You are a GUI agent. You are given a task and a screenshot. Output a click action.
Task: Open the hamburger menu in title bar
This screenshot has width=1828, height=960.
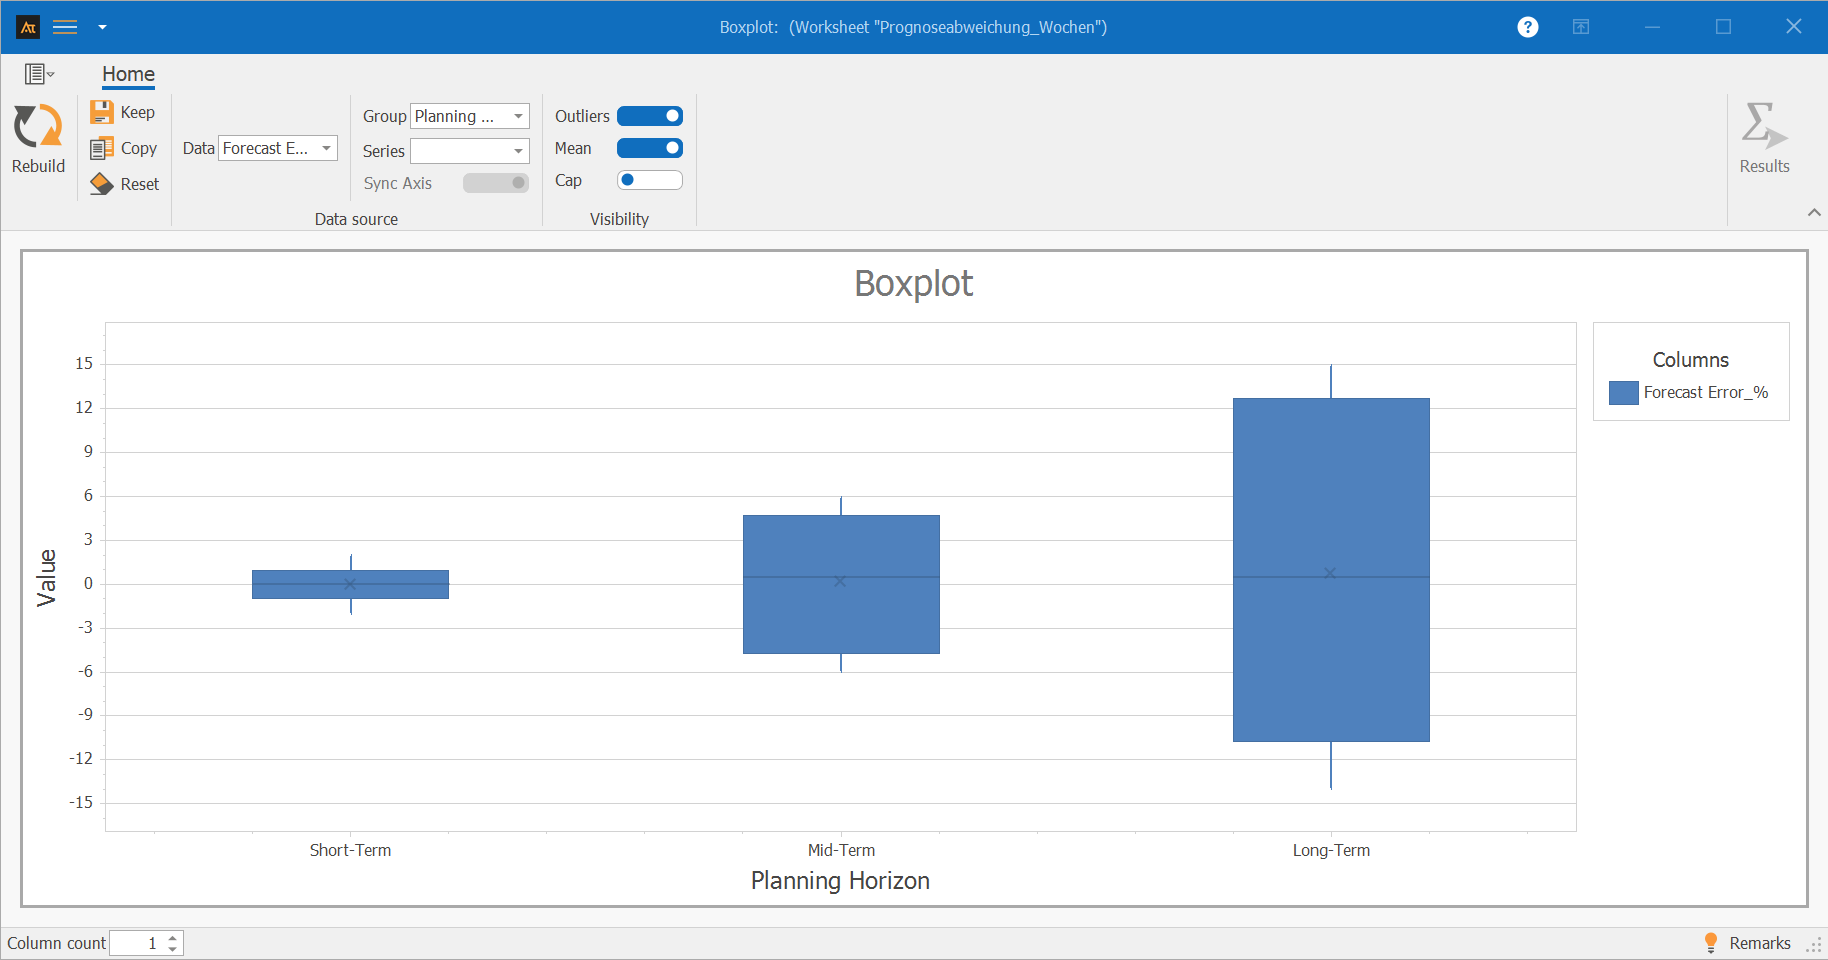click(x=65, y=27)
